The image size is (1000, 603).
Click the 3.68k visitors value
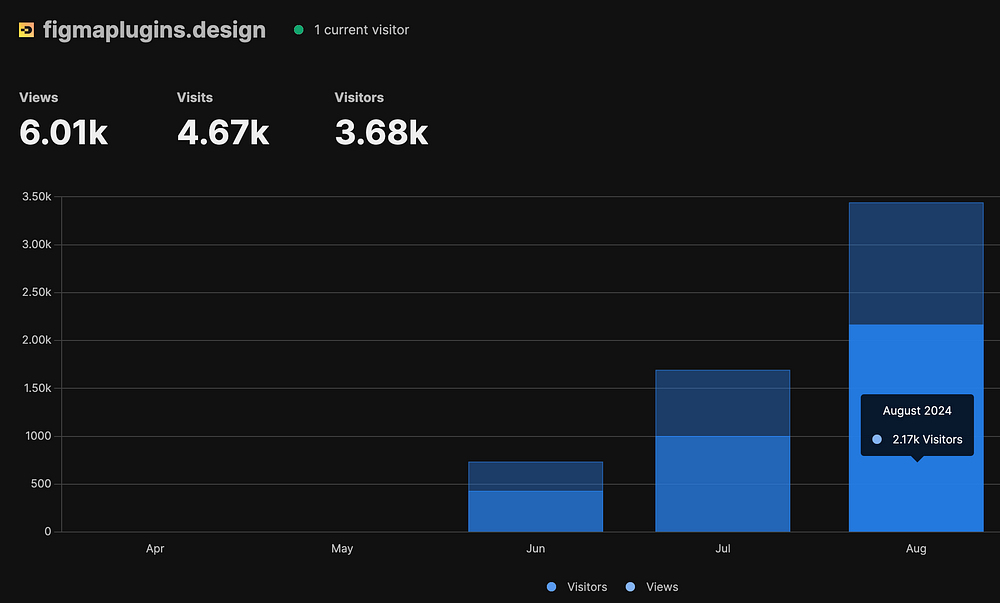click(381, 132)
